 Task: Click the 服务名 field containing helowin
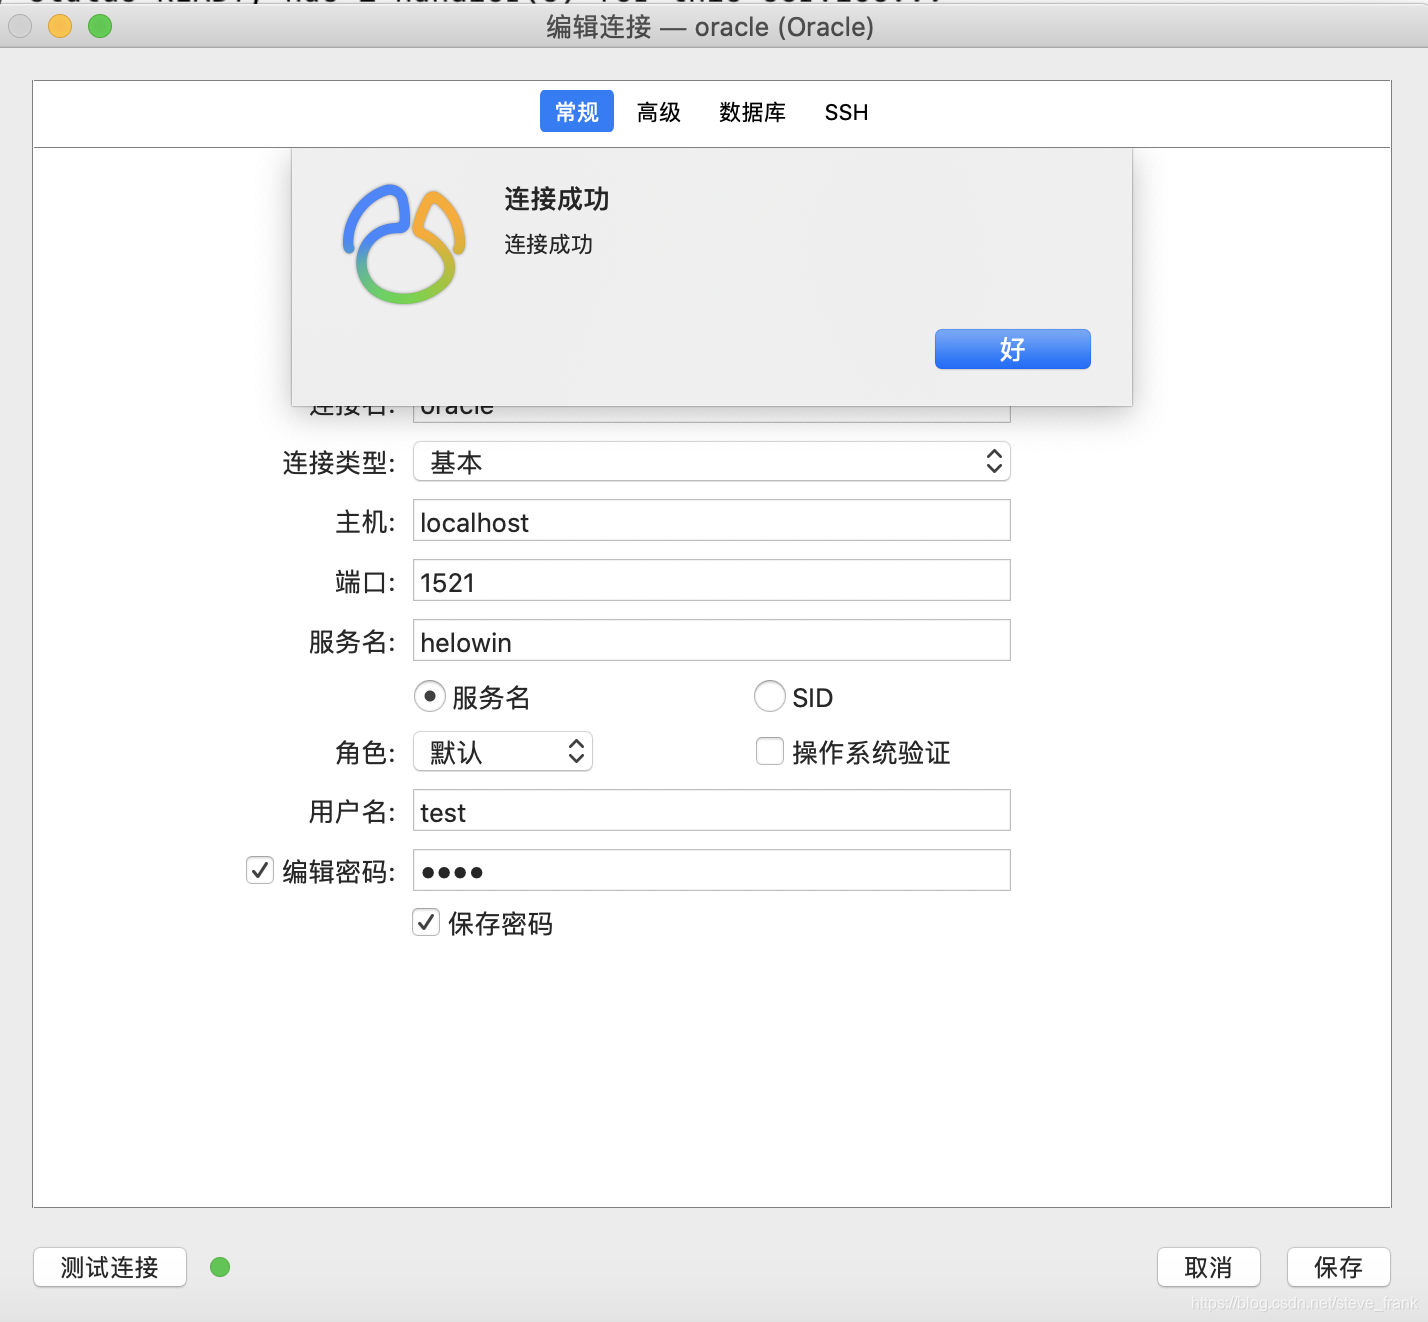pyautogui.click(x=712, y=641)
